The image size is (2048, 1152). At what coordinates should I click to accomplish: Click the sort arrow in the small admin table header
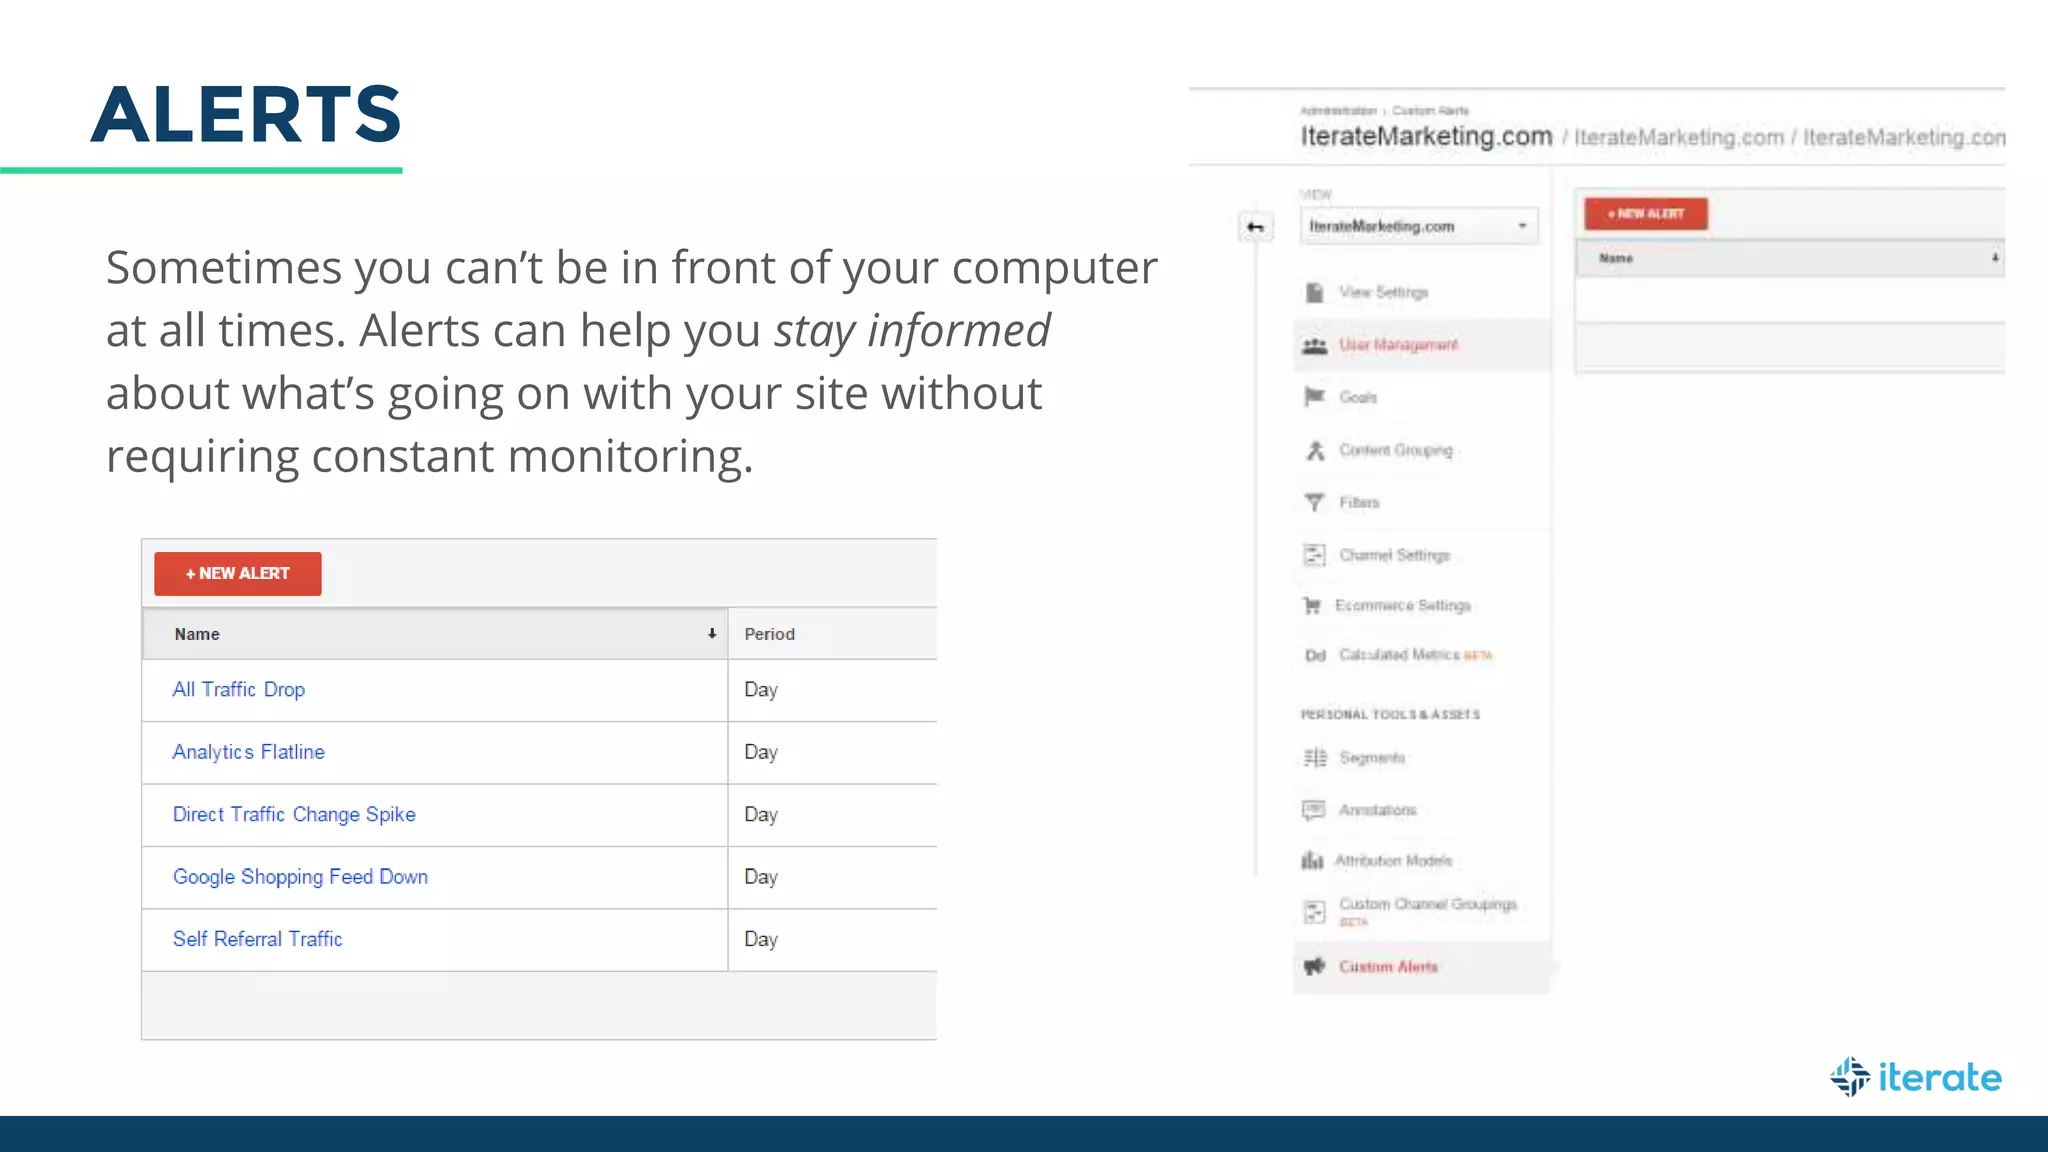click(x=1995, y=258)
